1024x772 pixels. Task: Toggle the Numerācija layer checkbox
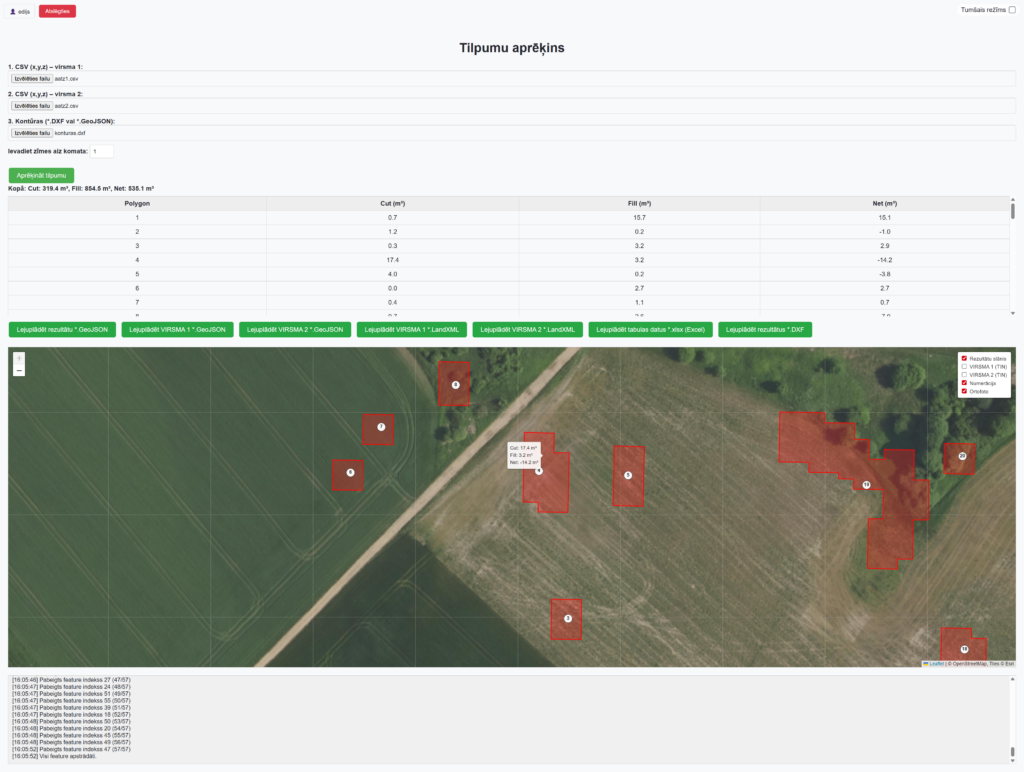point(964,383)
